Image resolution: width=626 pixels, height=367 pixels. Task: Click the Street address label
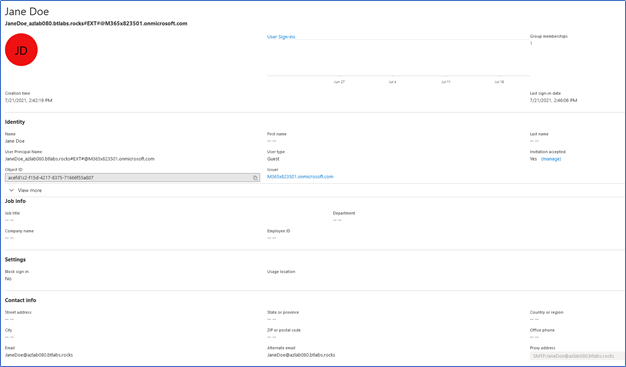[x=18, y=312]
